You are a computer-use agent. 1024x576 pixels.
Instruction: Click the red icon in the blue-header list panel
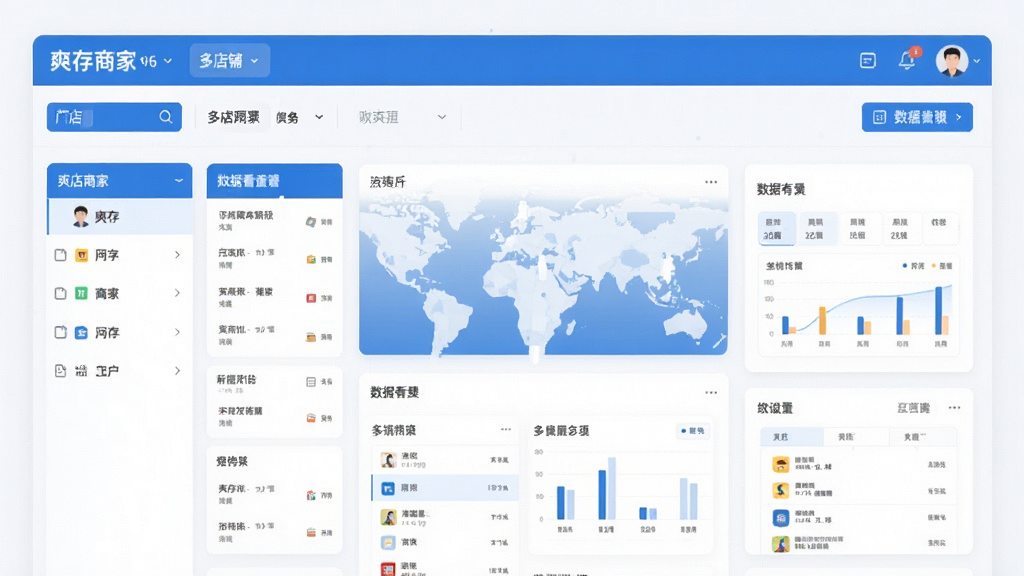(312, 298)
